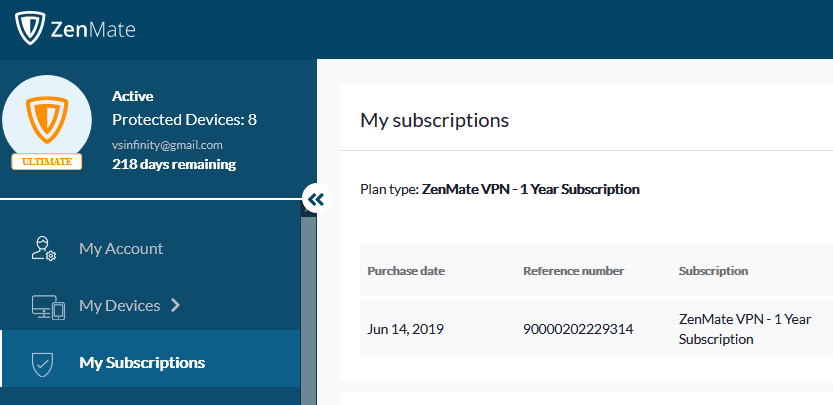Click the My Devices monitor-and-phone icon
Image resolution: width=833 pixels, height=405 pixels.
48,307
